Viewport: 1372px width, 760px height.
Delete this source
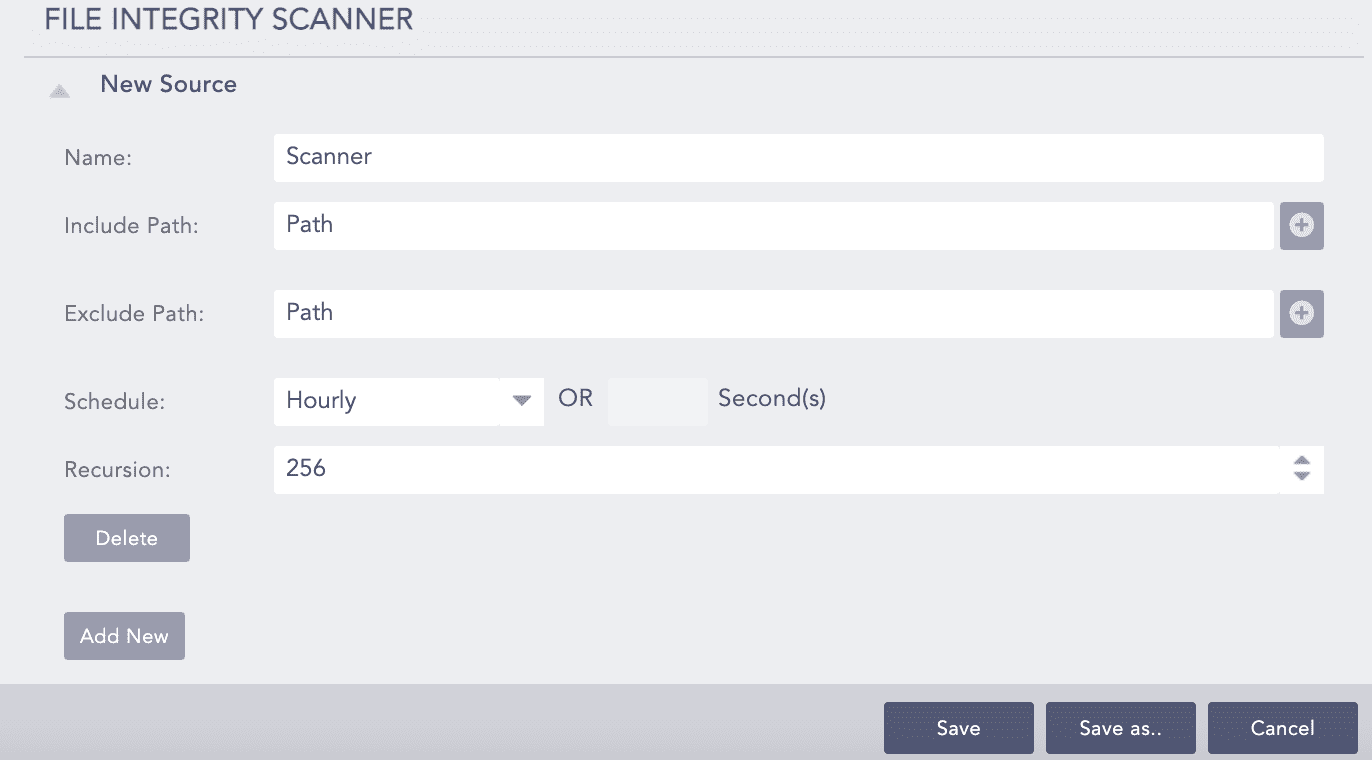(x=127, y=538)
